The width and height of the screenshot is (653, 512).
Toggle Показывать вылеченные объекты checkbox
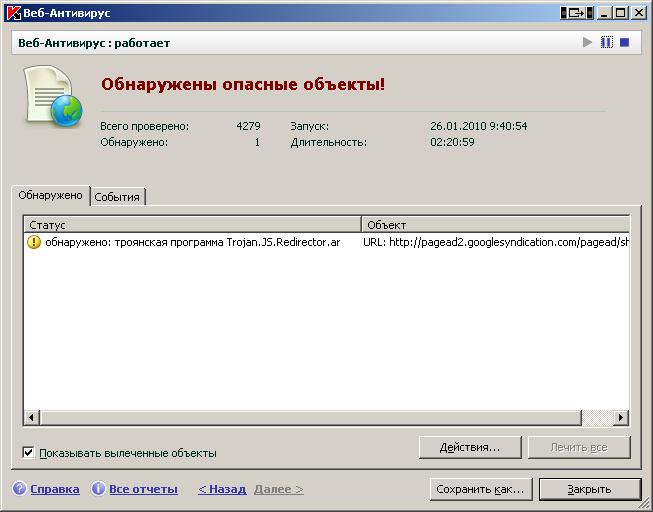(x=28, y=452)
